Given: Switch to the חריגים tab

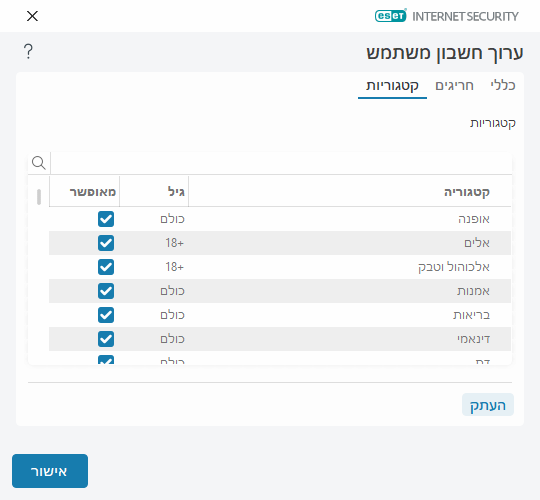Looking at the screenshot, I should coord(455,85).
